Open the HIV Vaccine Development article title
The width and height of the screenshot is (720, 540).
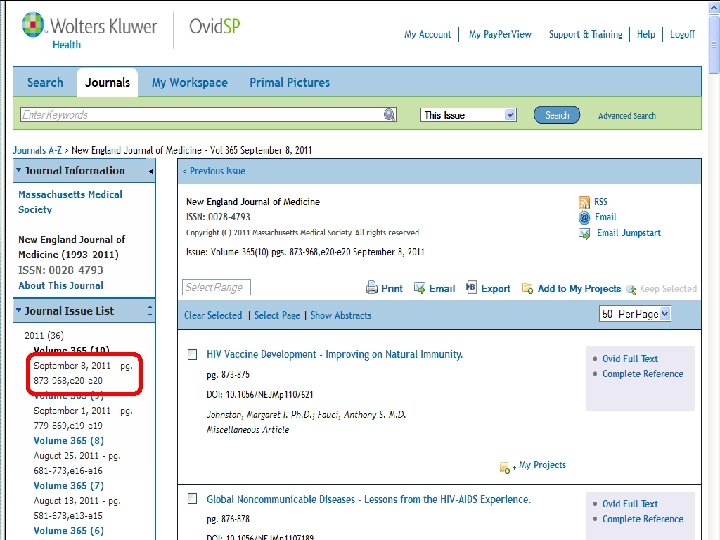click(x=334, y=354)
